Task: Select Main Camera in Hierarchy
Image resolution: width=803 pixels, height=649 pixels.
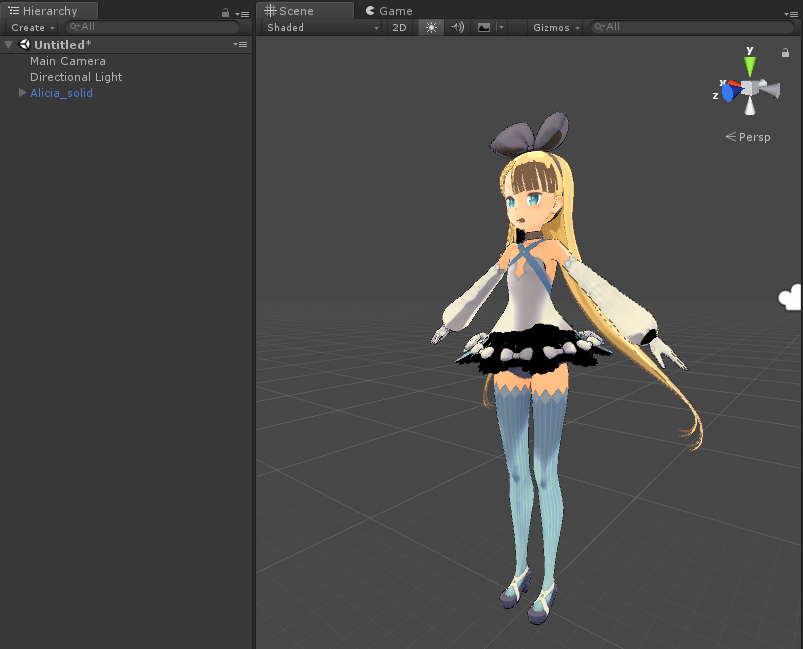Action: [68, 61]
